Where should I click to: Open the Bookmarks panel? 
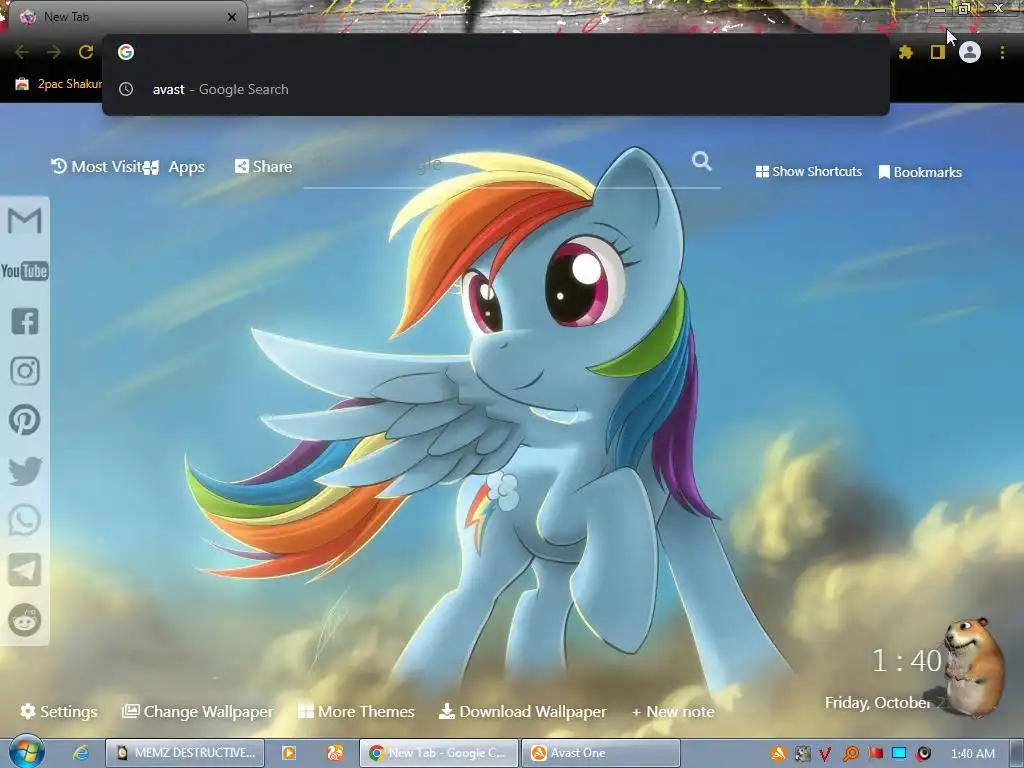(920, 172)
